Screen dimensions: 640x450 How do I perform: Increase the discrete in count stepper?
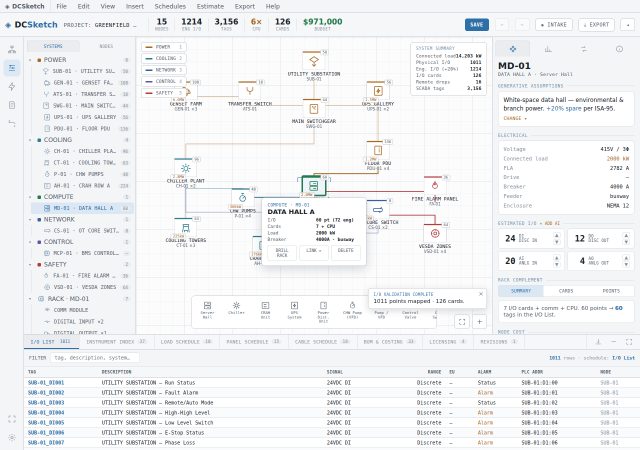(557, 235)
